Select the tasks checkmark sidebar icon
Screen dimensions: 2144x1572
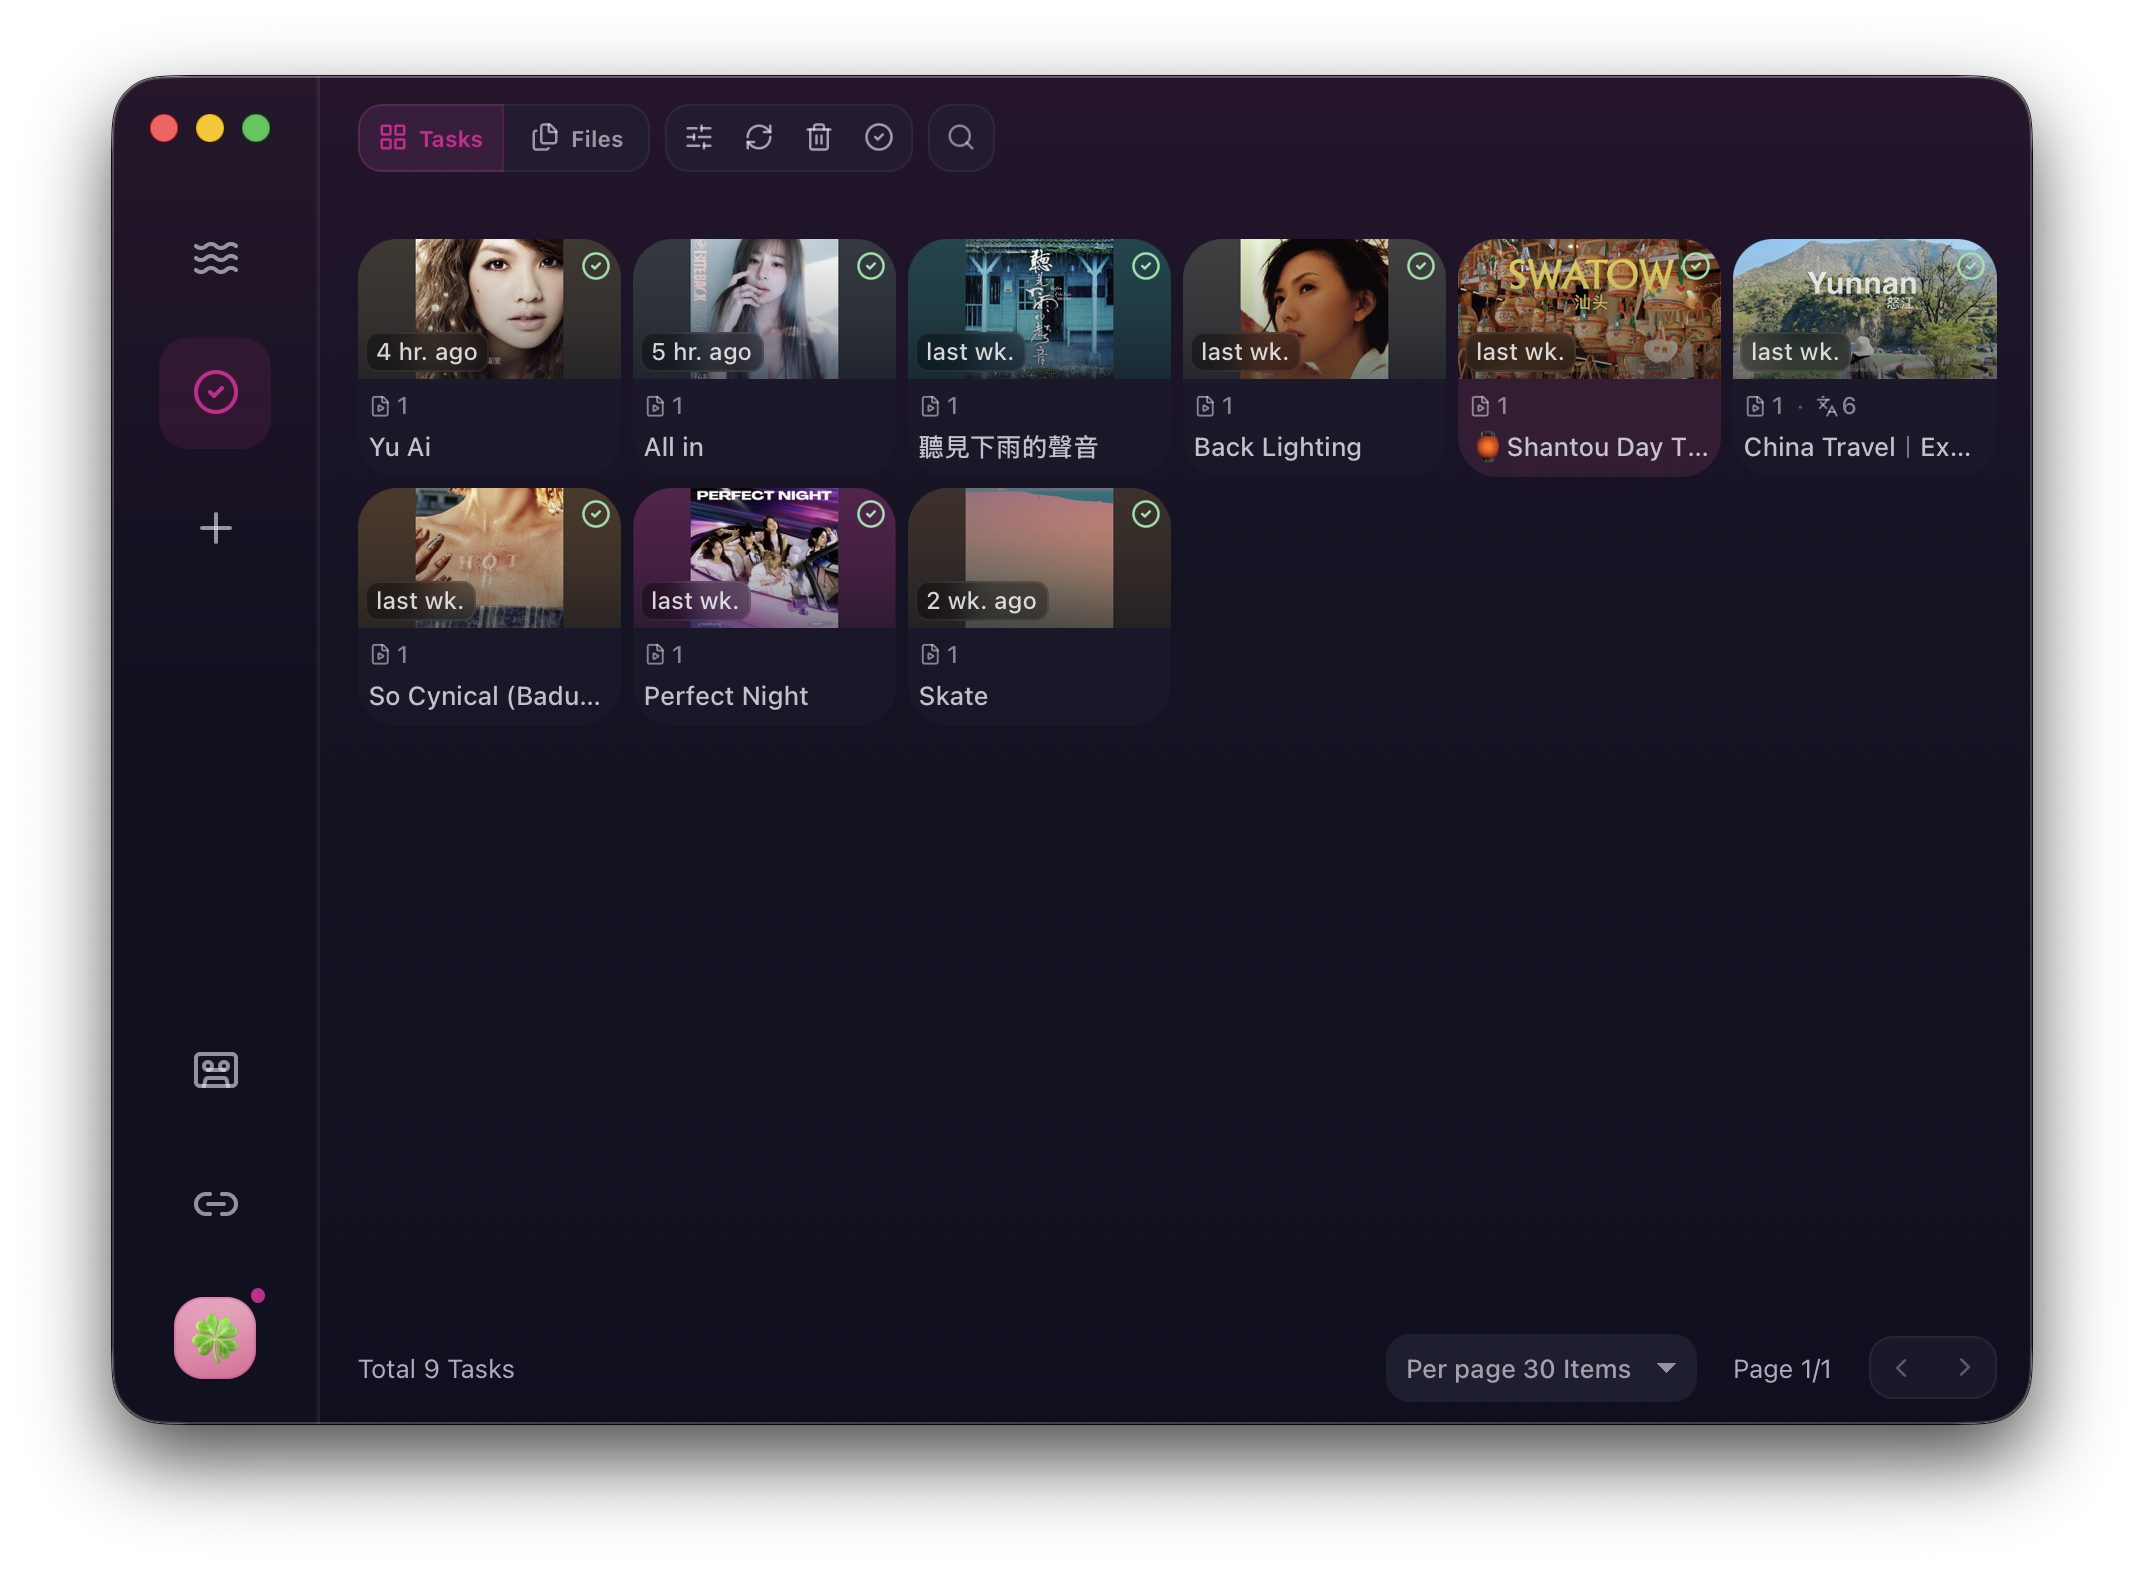coord(215,392)
